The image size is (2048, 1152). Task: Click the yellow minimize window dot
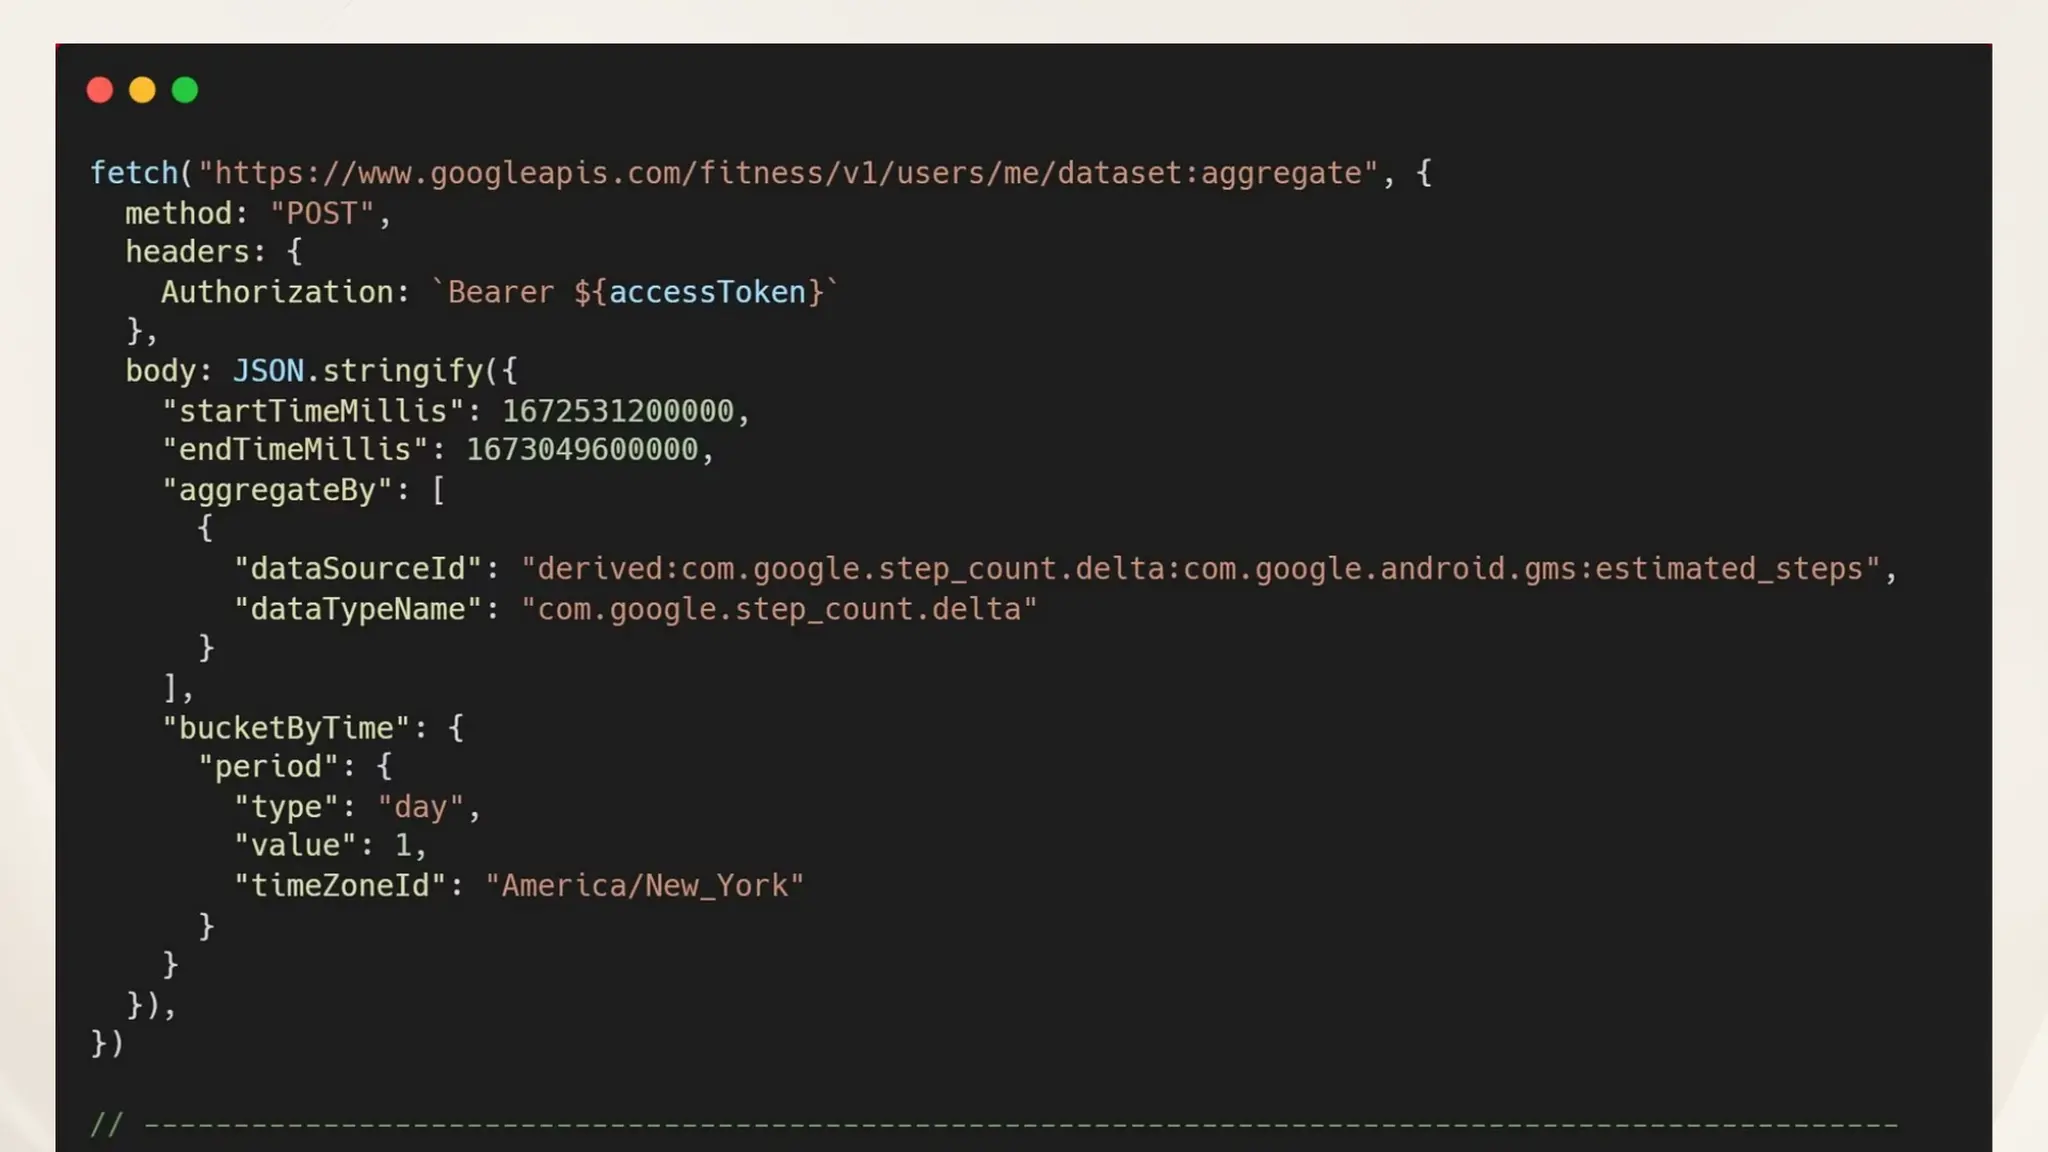pyautogui.click(x=142, y=91)
